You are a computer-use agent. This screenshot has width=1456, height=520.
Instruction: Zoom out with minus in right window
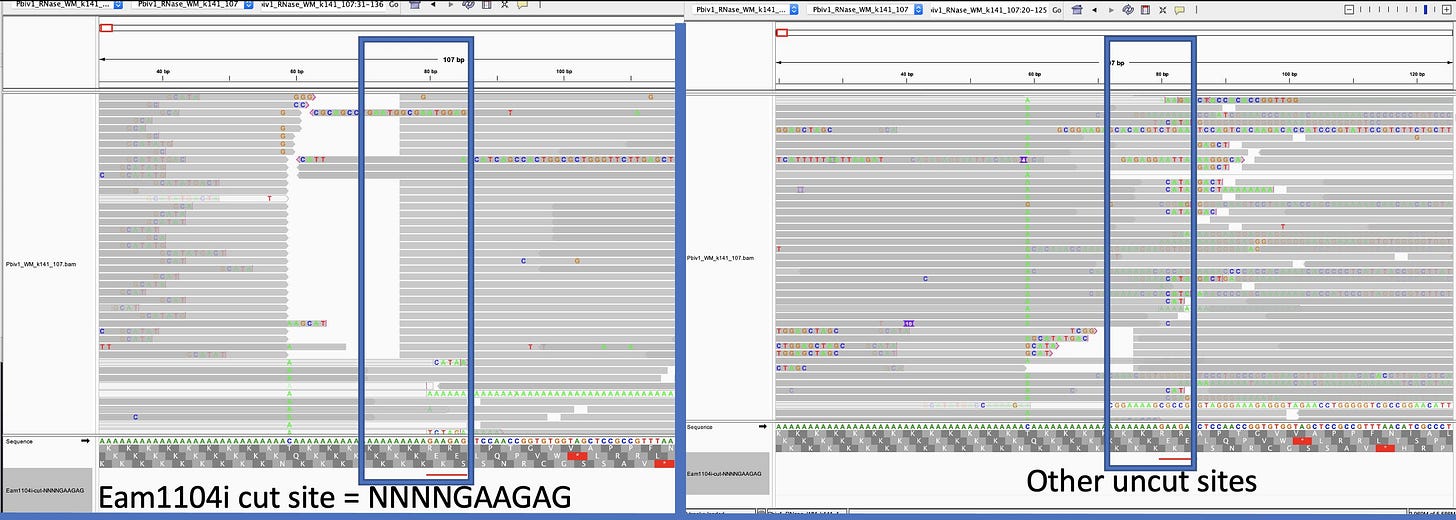(x=1349, y=9)
